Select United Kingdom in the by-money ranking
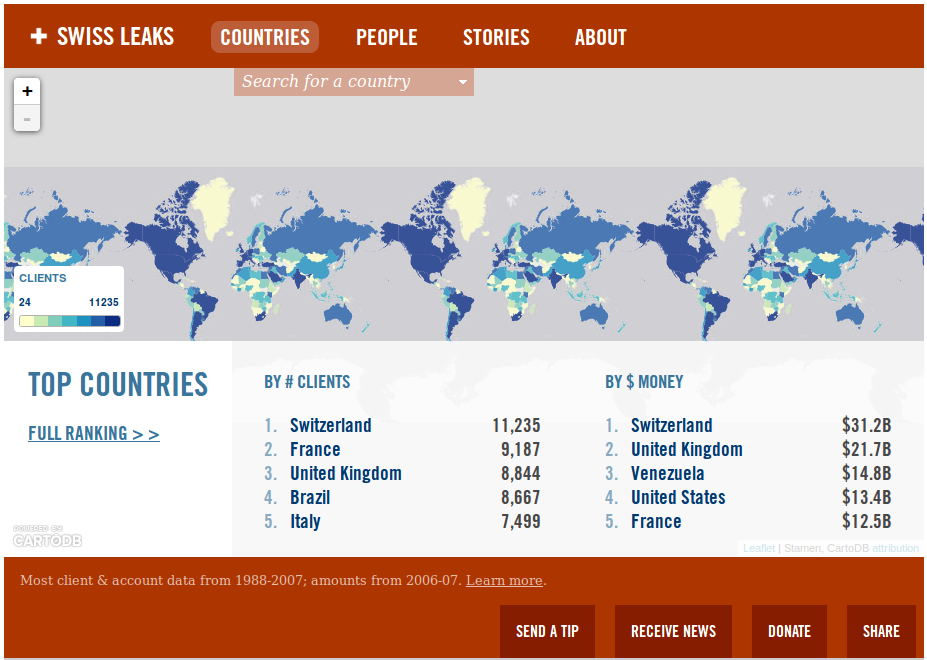 tap(687, 449)
